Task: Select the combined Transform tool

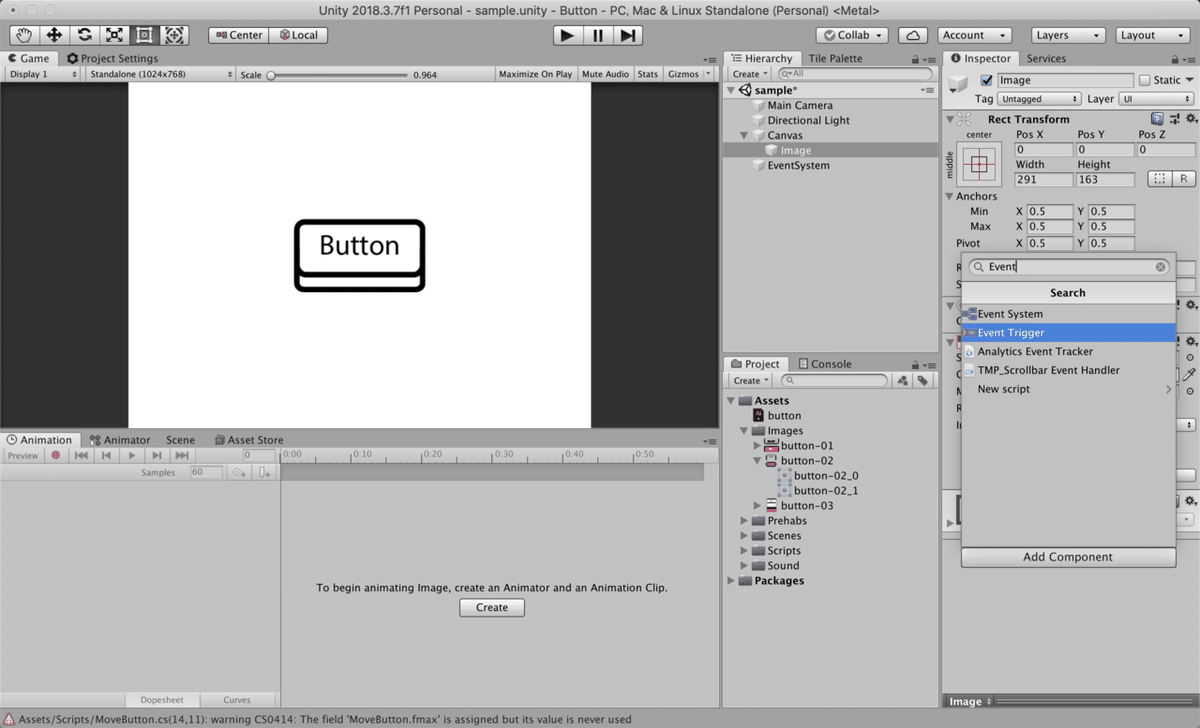Action: (174, 35)
